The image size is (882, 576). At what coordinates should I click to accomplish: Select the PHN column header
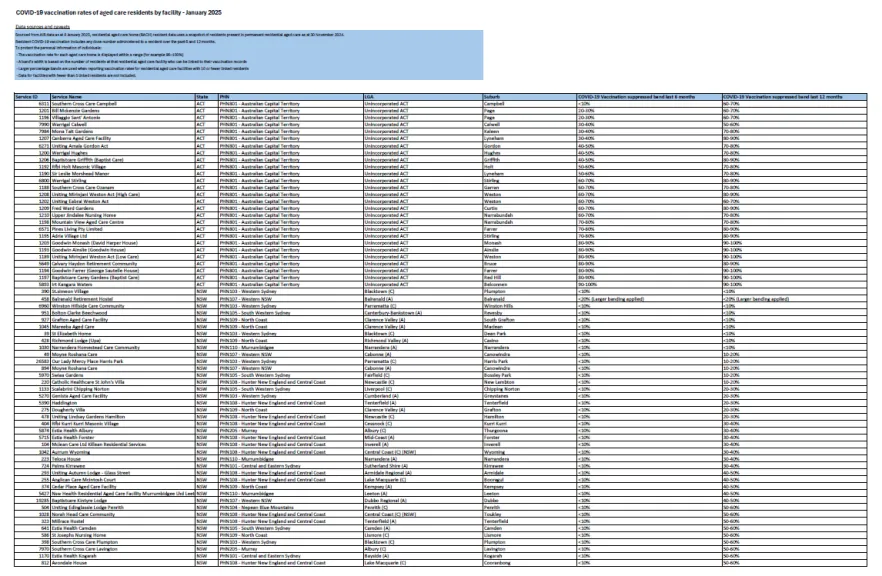coord(291,97)
